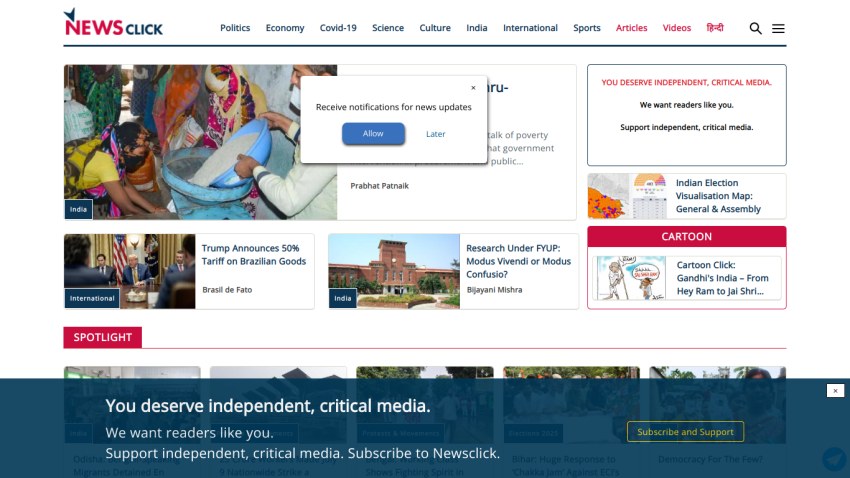The height and width of the screenshot is (478, 850).
Task: Open the Covid-19 section
Action: tap(338, 28)
